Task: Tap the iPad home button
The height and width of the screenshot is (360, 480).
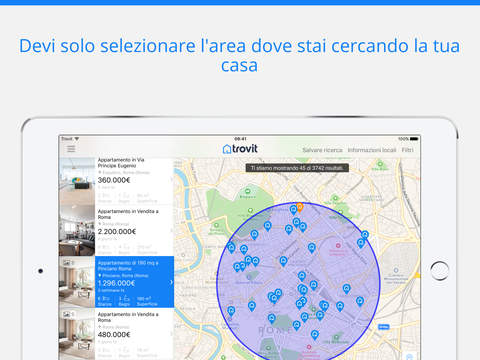Action: coord(440,271)
